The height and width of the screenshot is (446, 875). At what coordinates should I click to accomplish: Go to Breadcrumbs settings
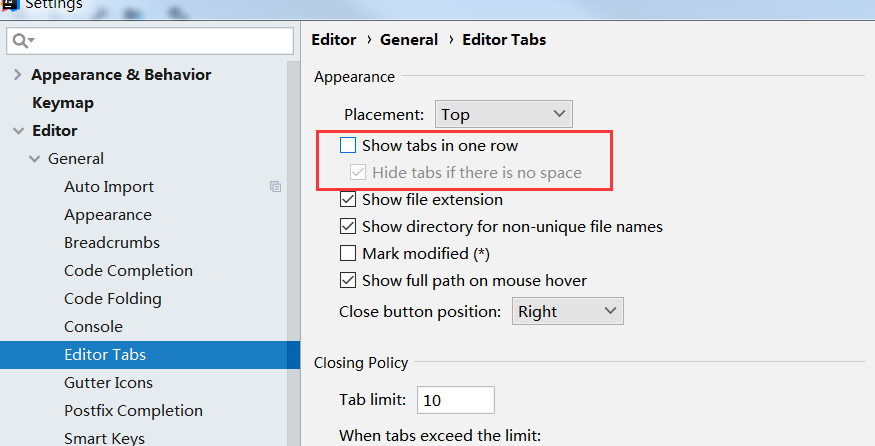(111, 242)
